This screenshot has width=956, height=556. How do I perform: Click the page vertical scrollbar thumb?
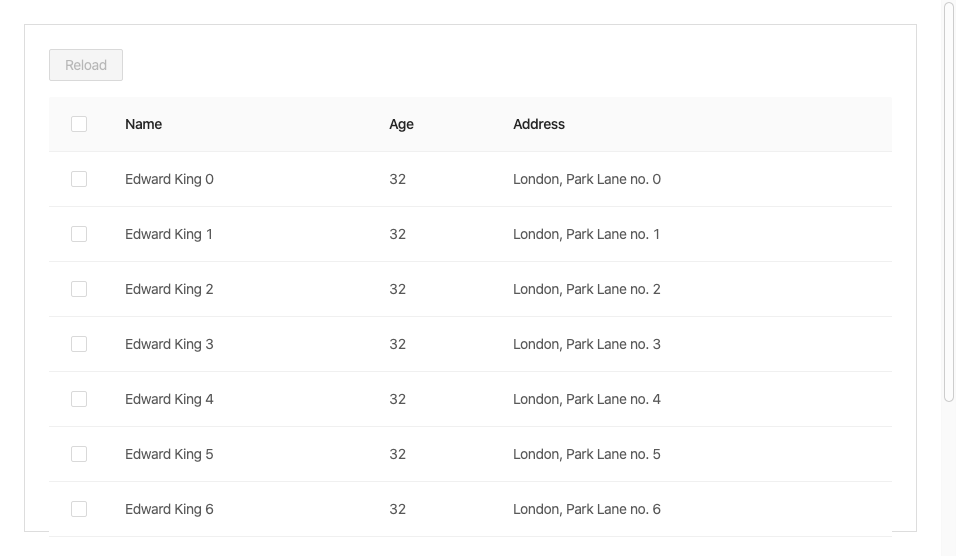tap(949, 200)
